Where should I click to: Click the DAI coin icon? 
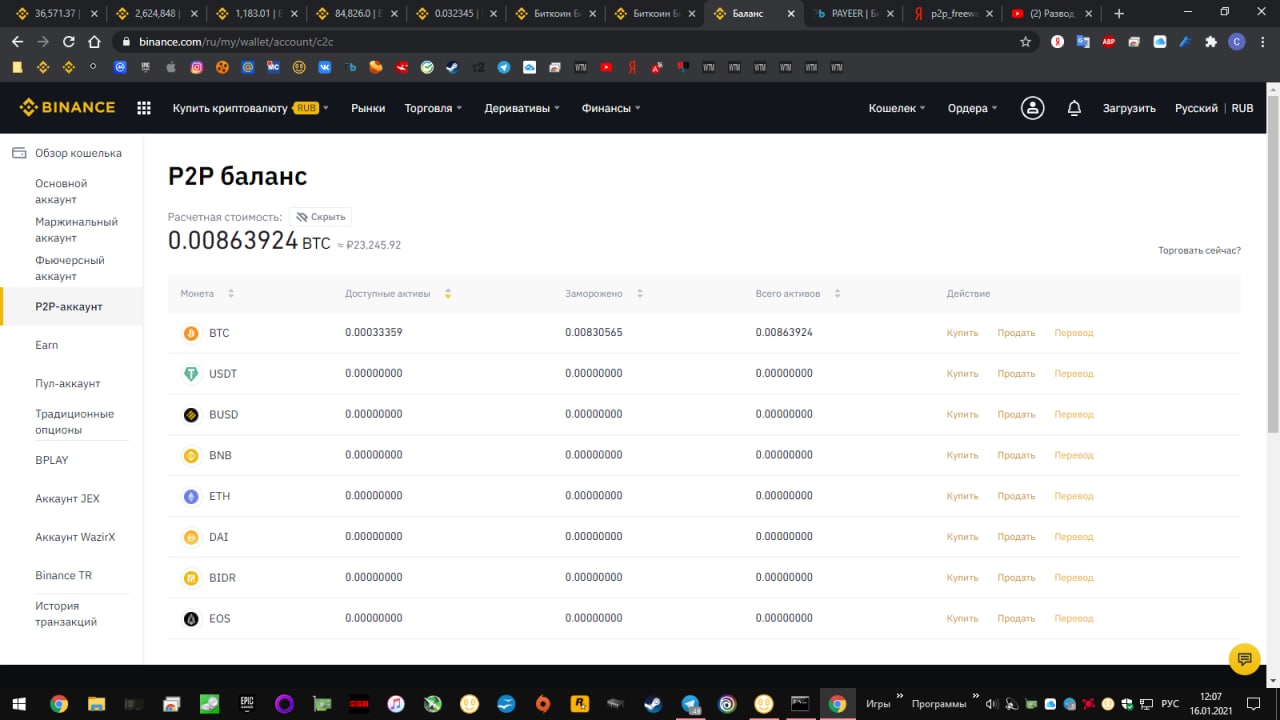point(191,537)
